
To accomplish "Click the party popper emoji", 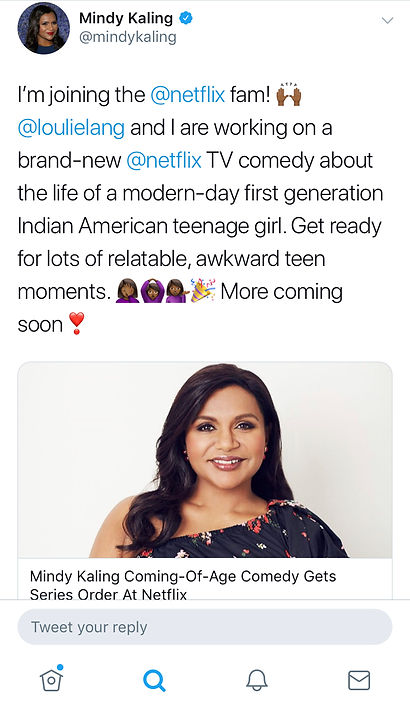I will point(203,290).
